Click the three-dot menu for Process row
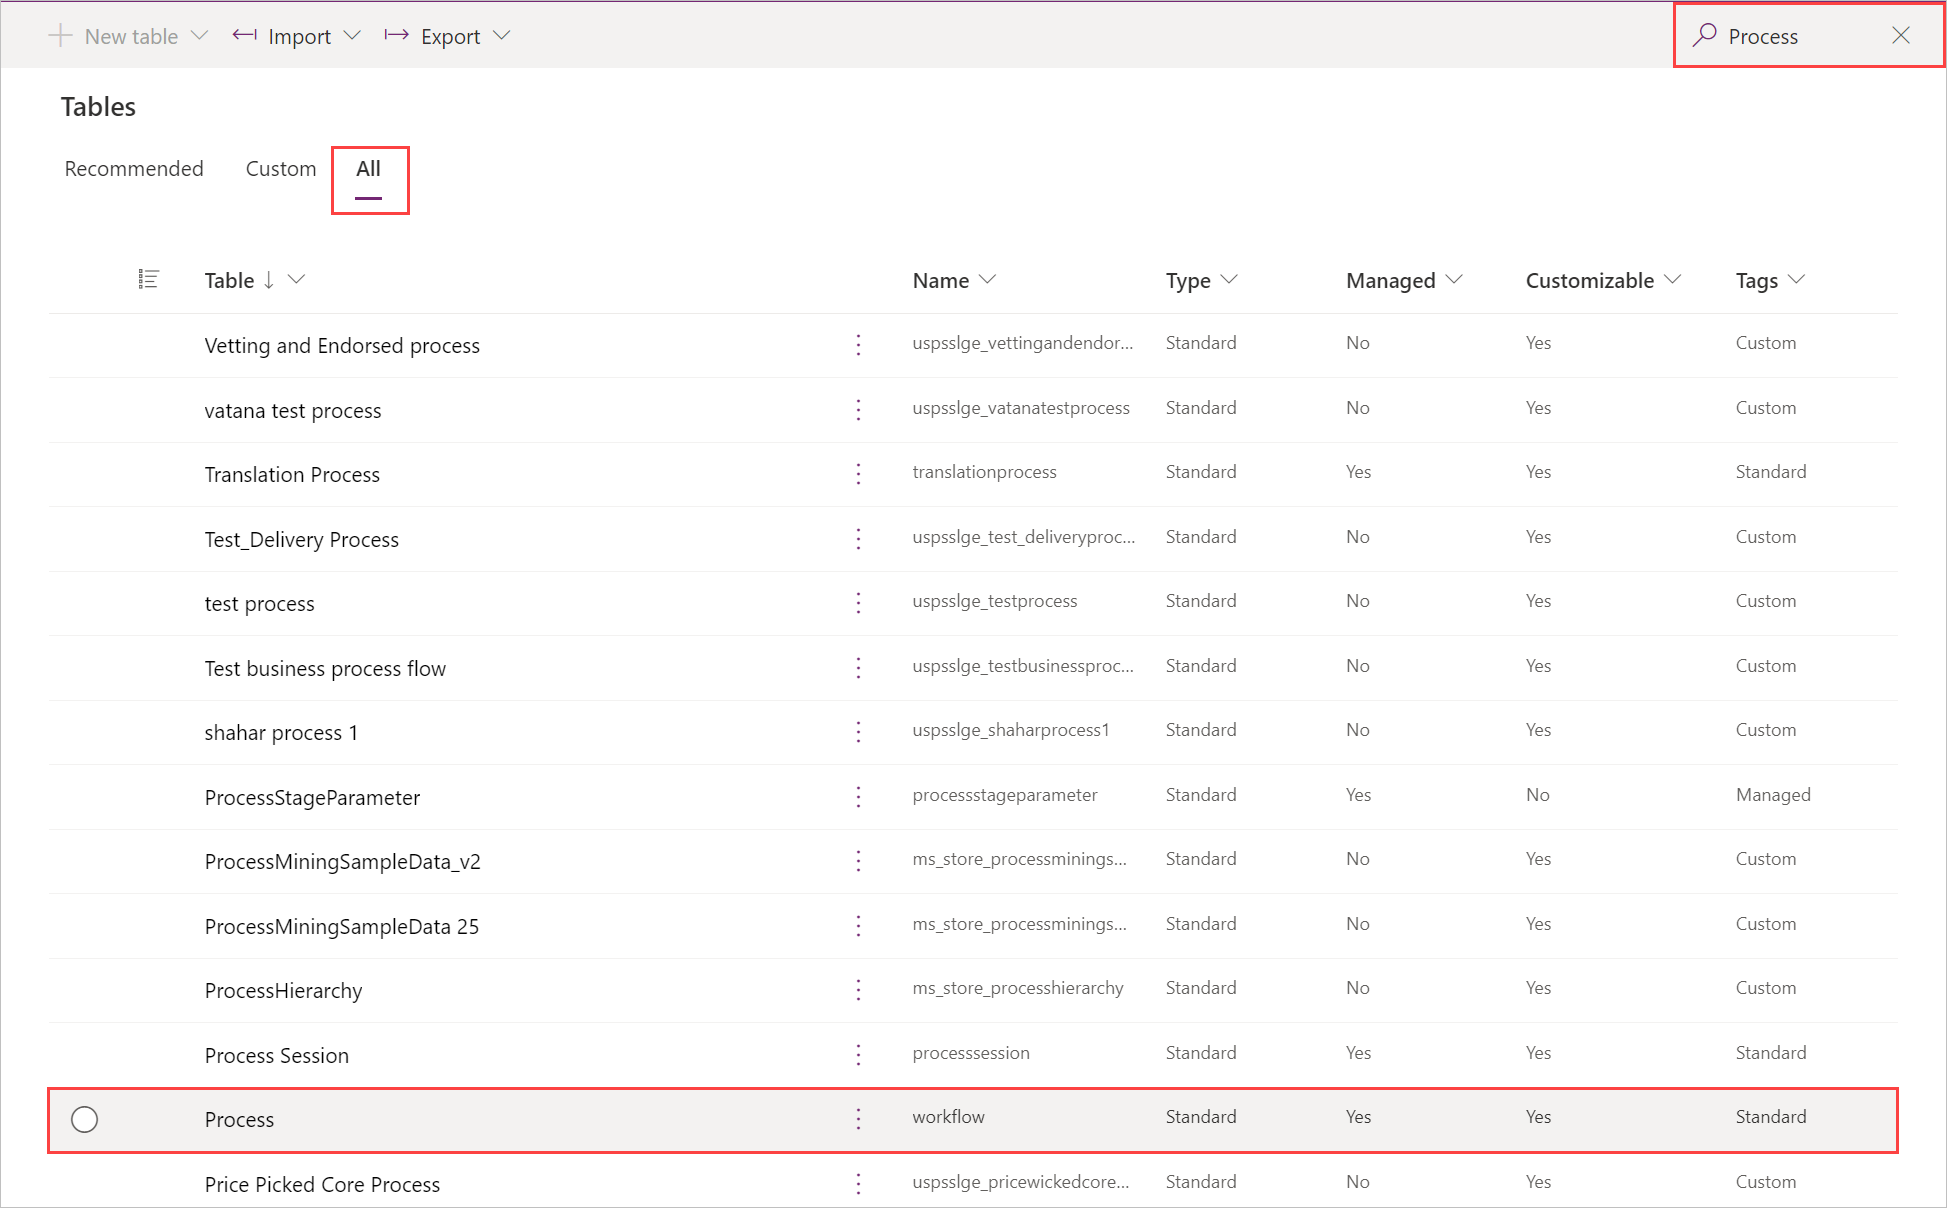This screenshot has height=1208, width=1947. (x=860, y=1118)
